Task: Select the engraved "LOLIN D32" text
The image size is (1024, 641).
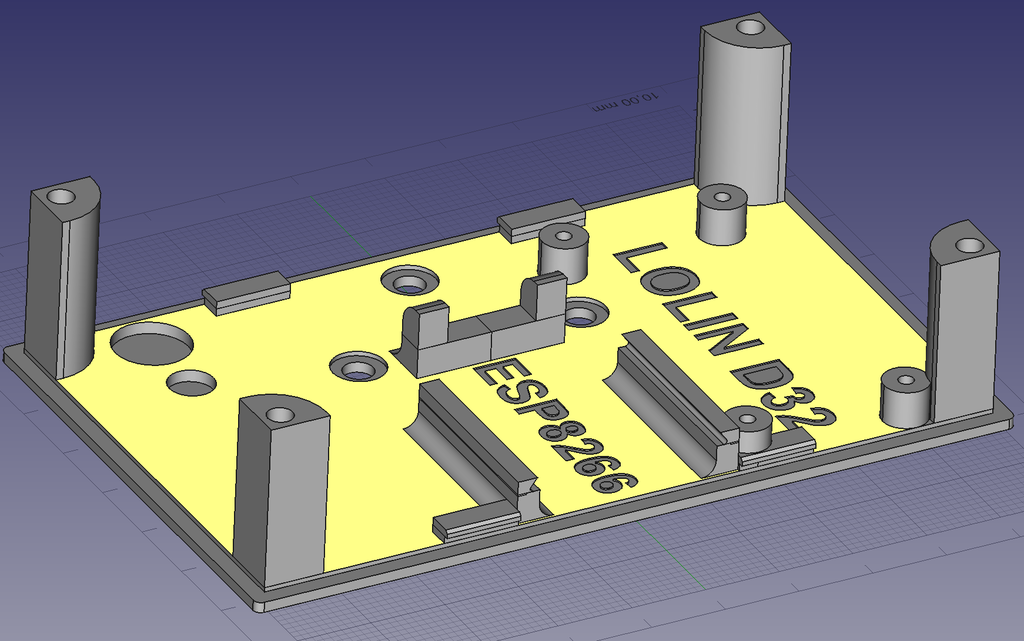Action: coord(725,335)
